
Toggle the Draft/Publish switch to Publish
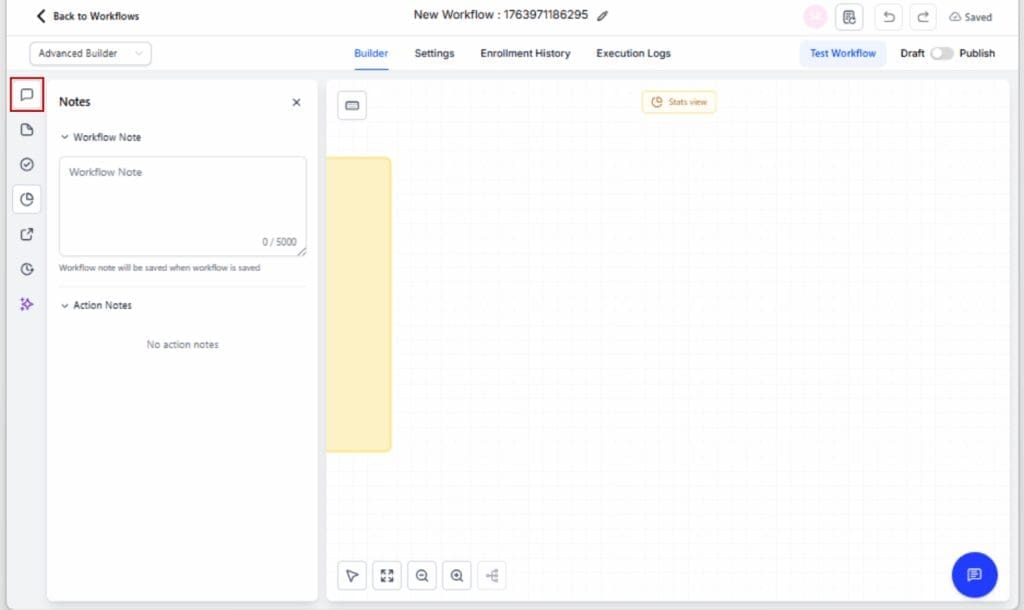click(941, 53)
